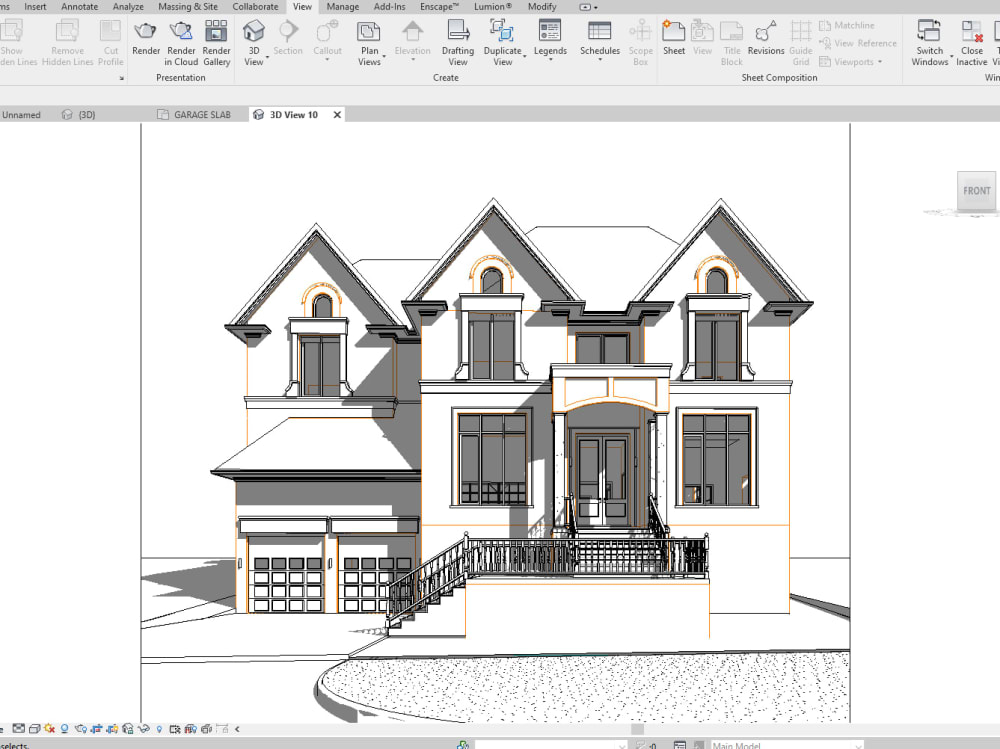Switch to the Annotate ribbon tab
The width and height of the screenshot is (1000, 749).
pyautogui.click(x=80, y=6)
